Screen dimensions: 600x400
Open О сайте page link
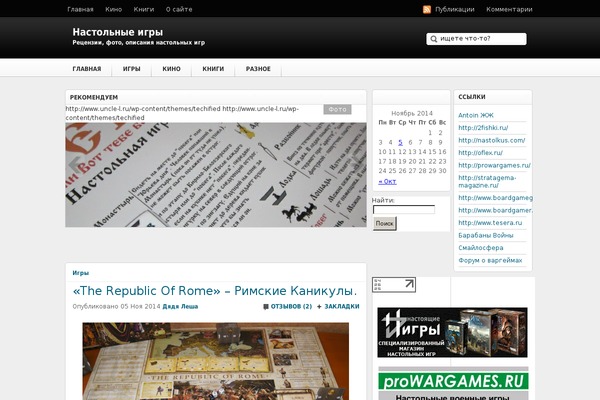point(179,9)
